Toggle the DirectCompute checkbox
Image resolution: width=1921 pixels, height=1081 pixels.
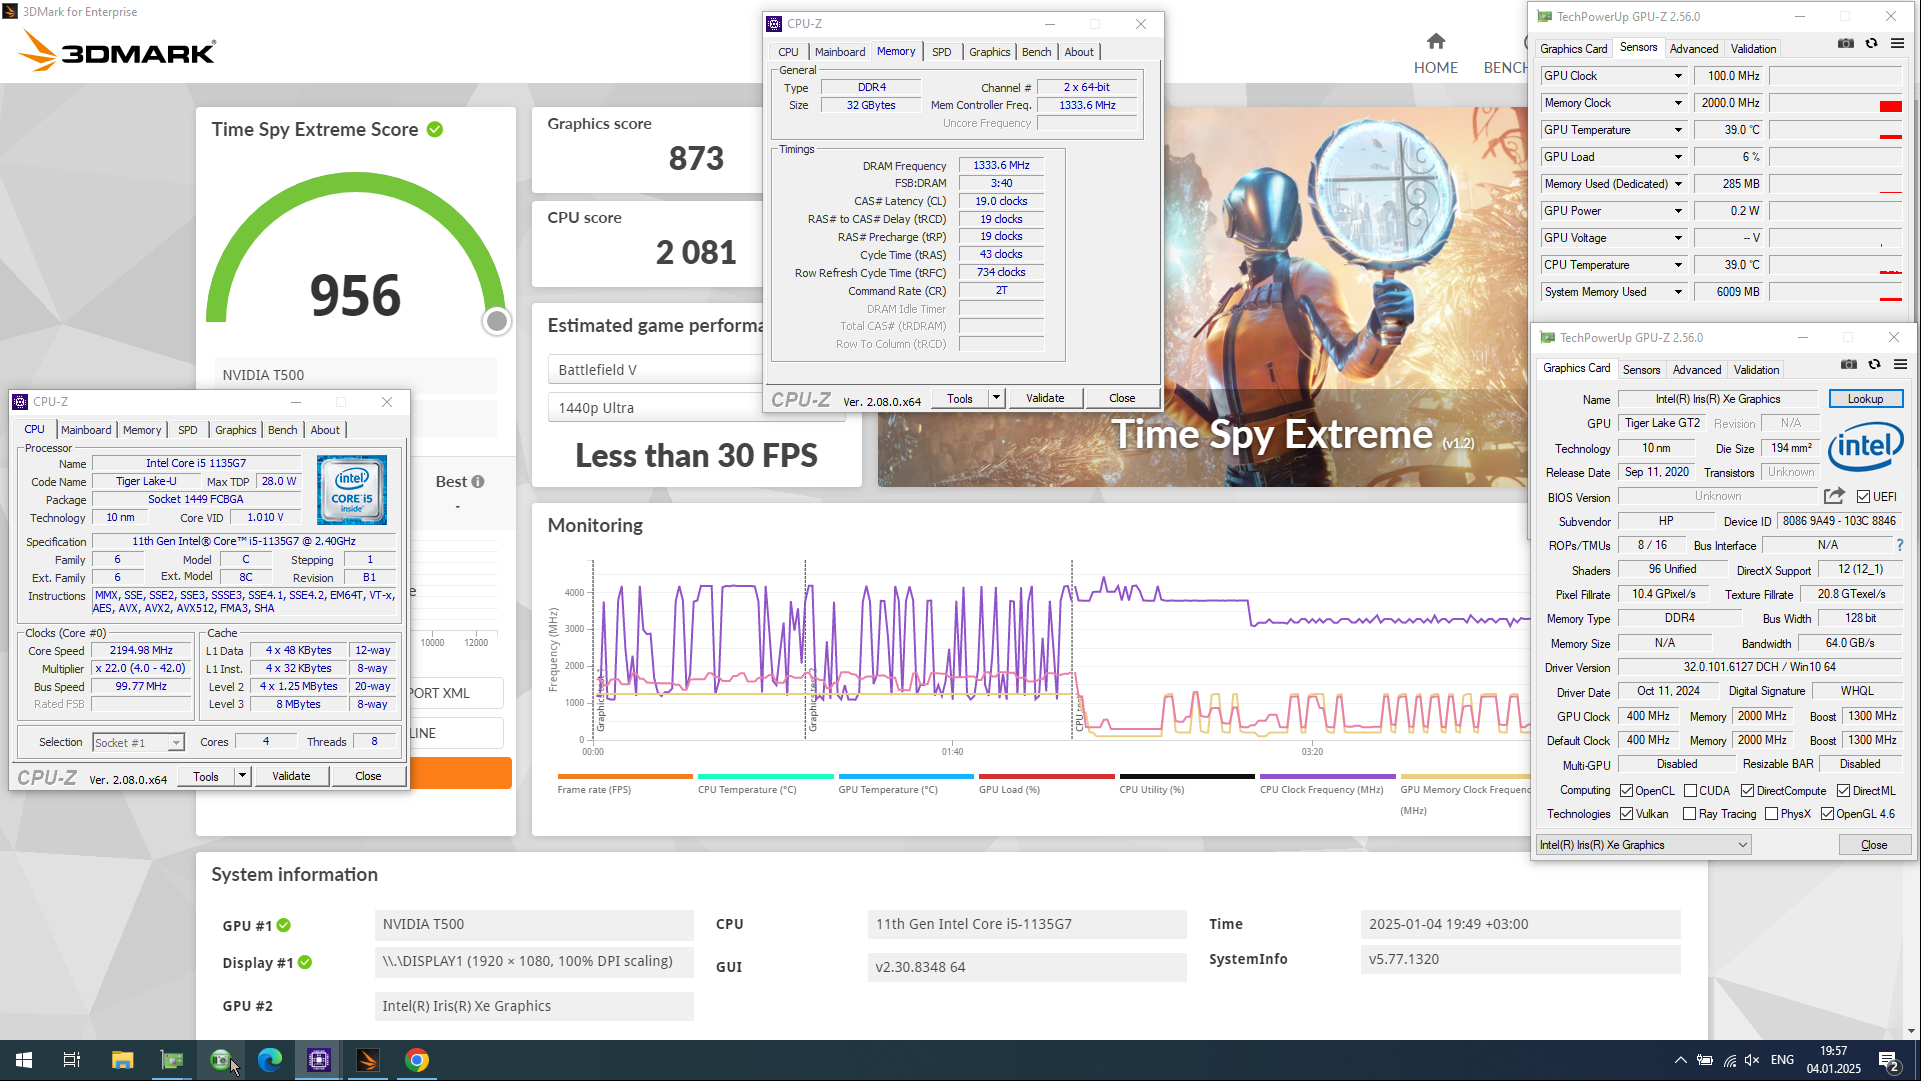coord(1748,791)
